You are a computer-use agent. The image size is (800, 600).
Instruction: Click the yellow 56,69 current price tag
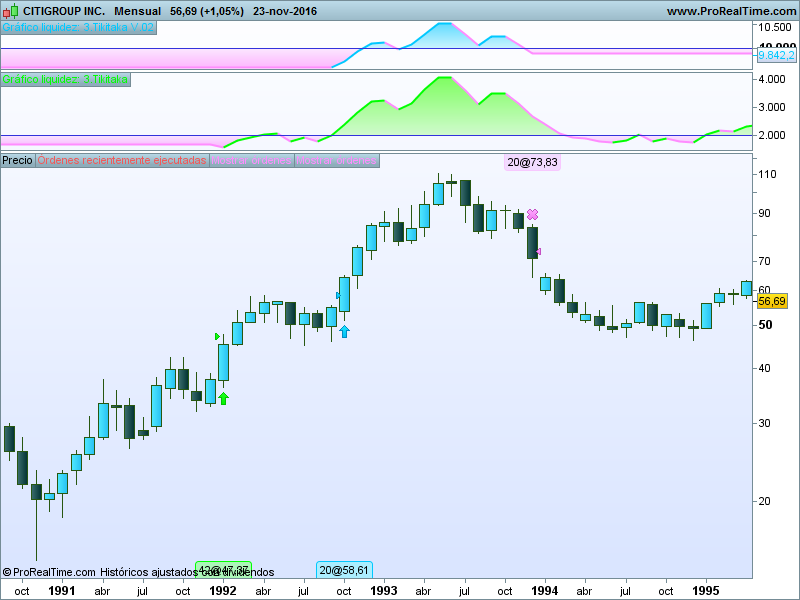[x=772, y=302]
